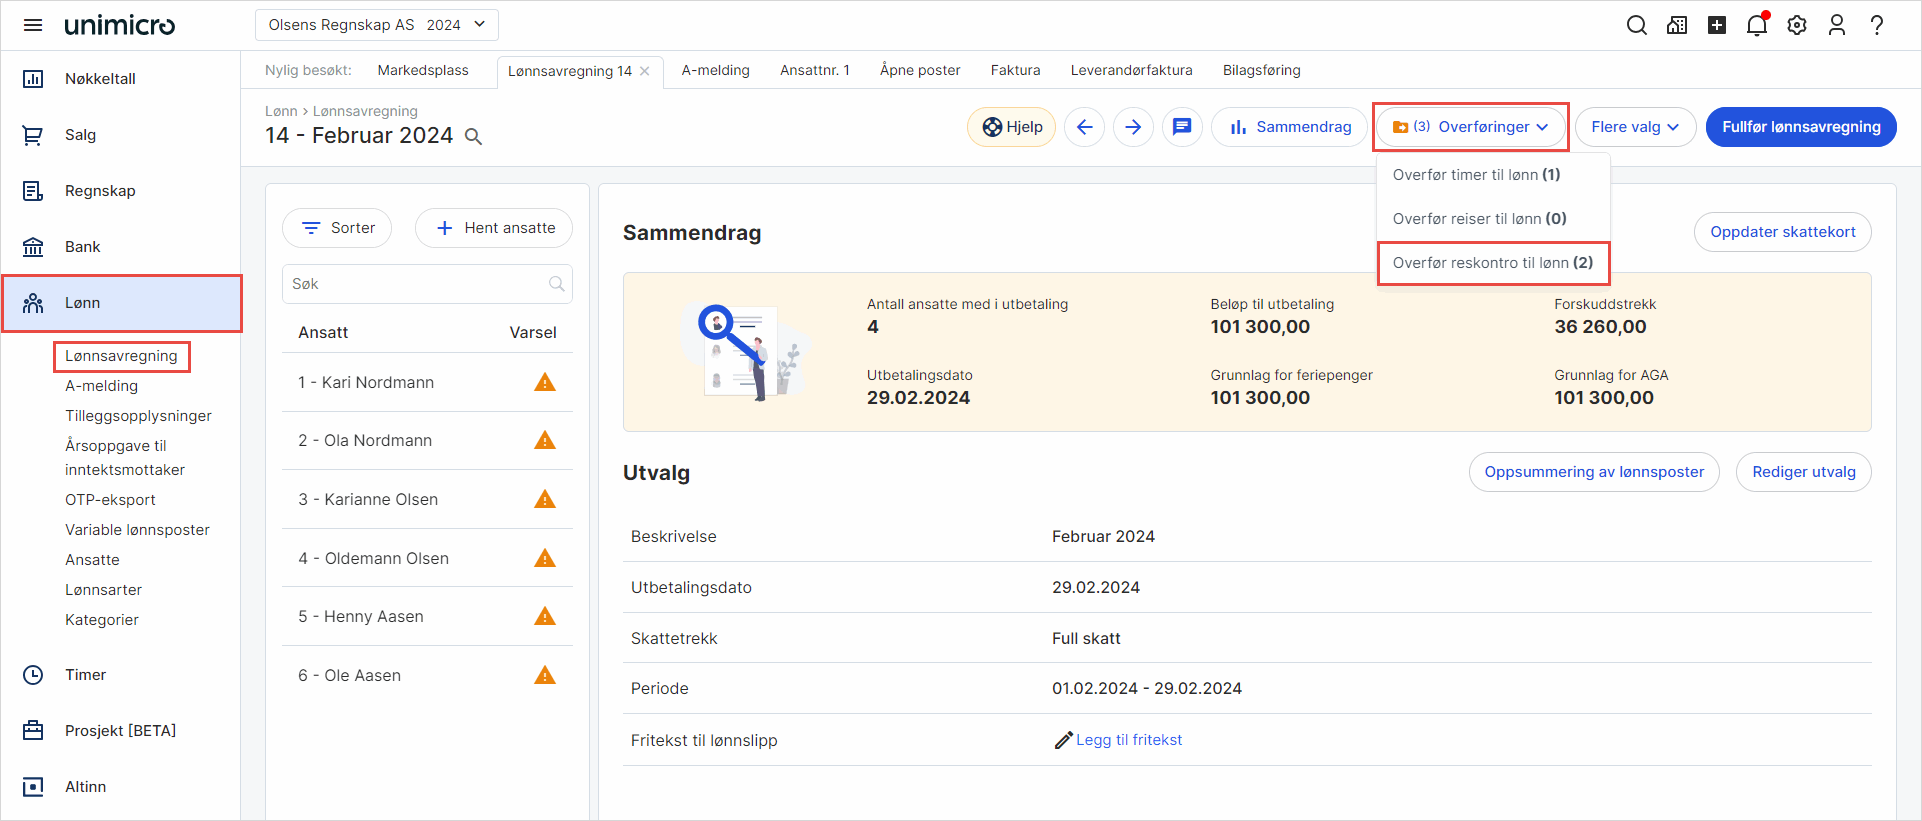Go to next payroll run arrow
Image resolution: width=1922 pixels, height=821 pixels.
(x=1133, y=127)
